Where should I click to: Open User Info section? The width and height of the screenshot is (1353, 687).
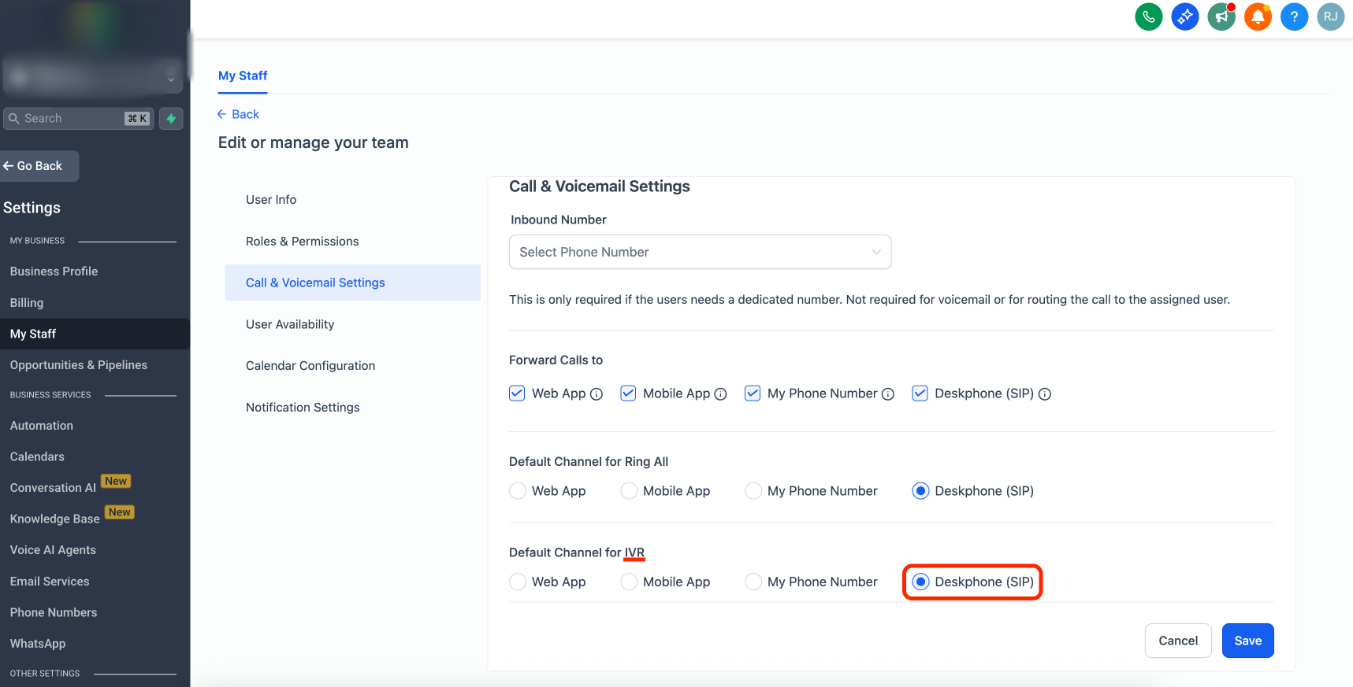click(x=352, y=200)
